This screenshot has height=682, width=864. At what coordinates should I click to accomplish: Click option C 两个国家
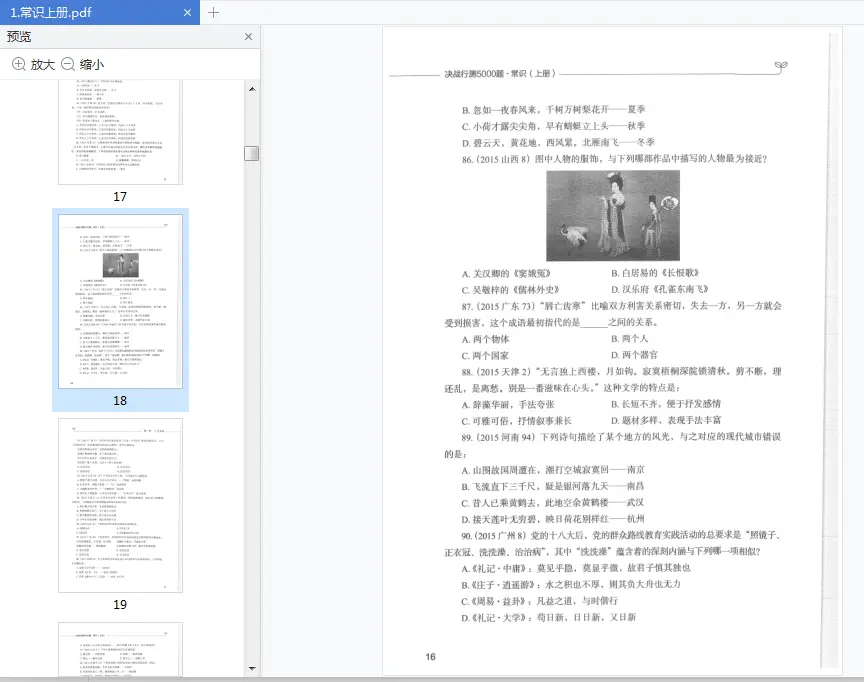tap(485, 355)
